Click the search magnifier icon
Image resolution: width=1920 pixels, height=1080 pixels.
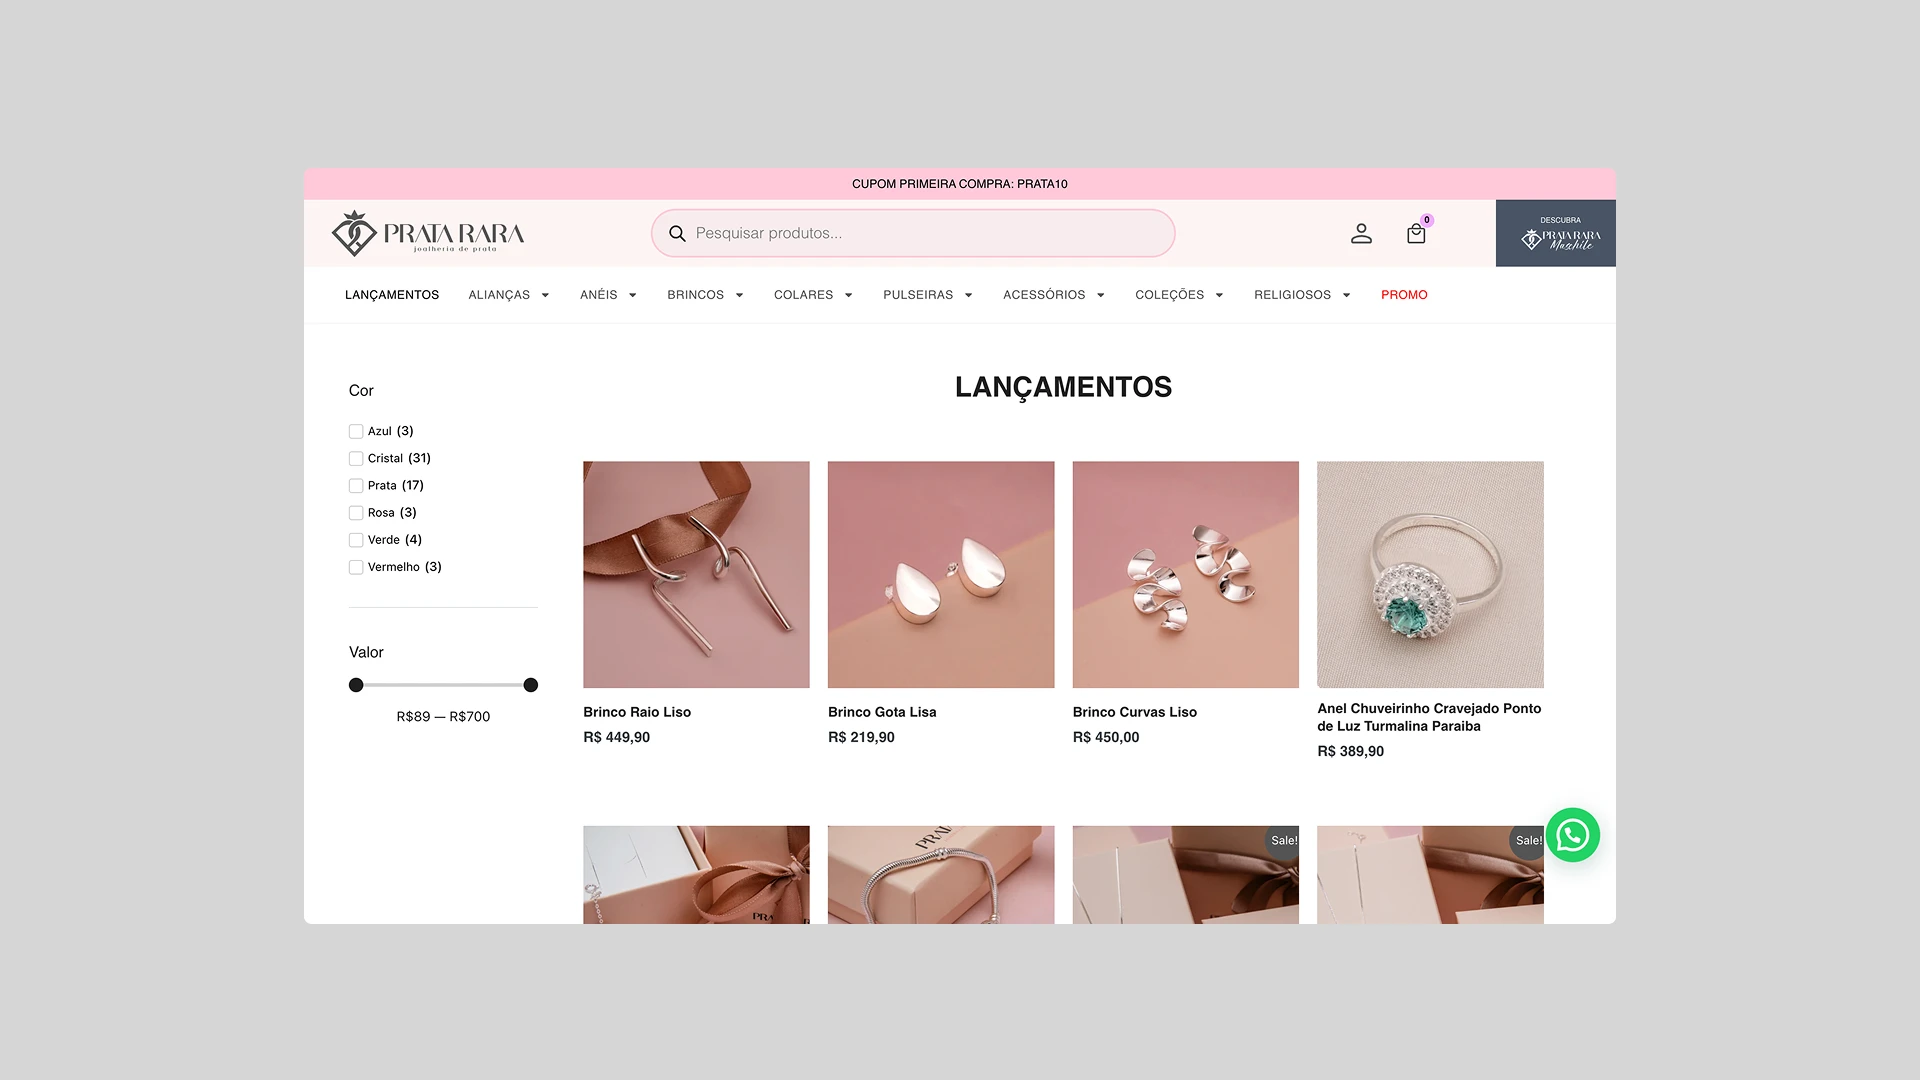click(677, 233)
